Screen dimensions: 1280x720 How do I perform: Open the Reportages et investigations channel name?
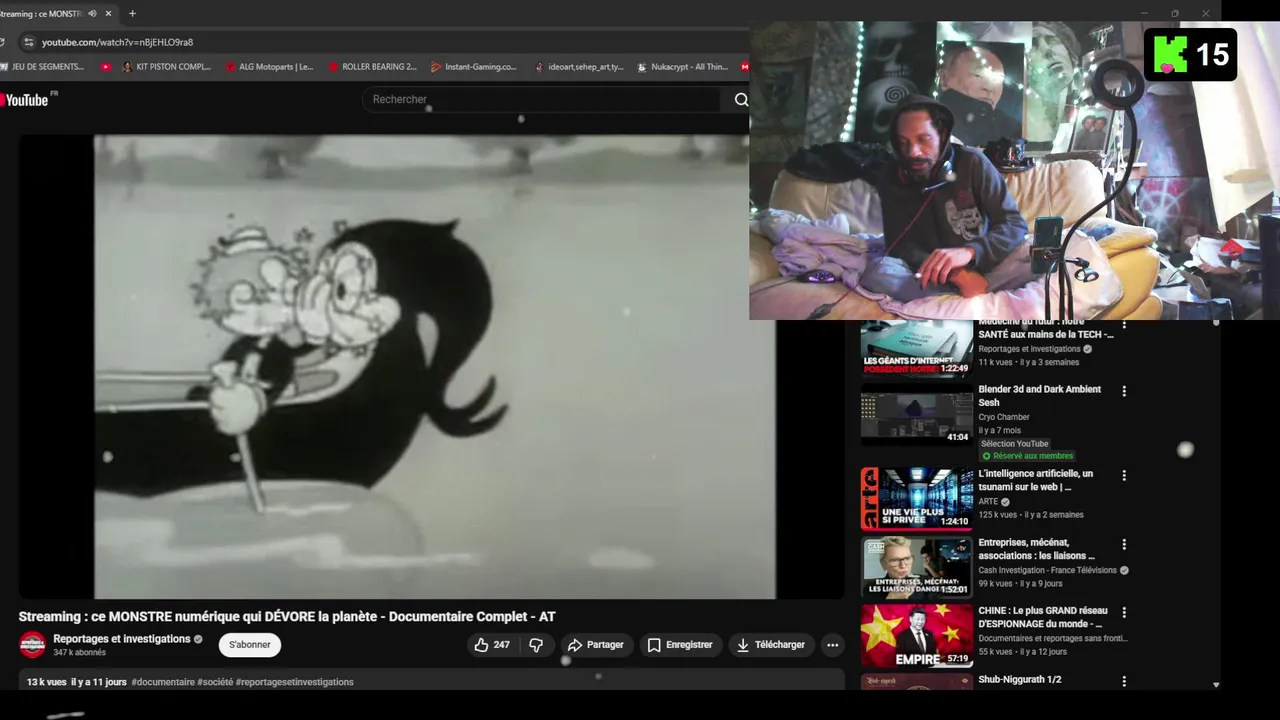point(121,639)
